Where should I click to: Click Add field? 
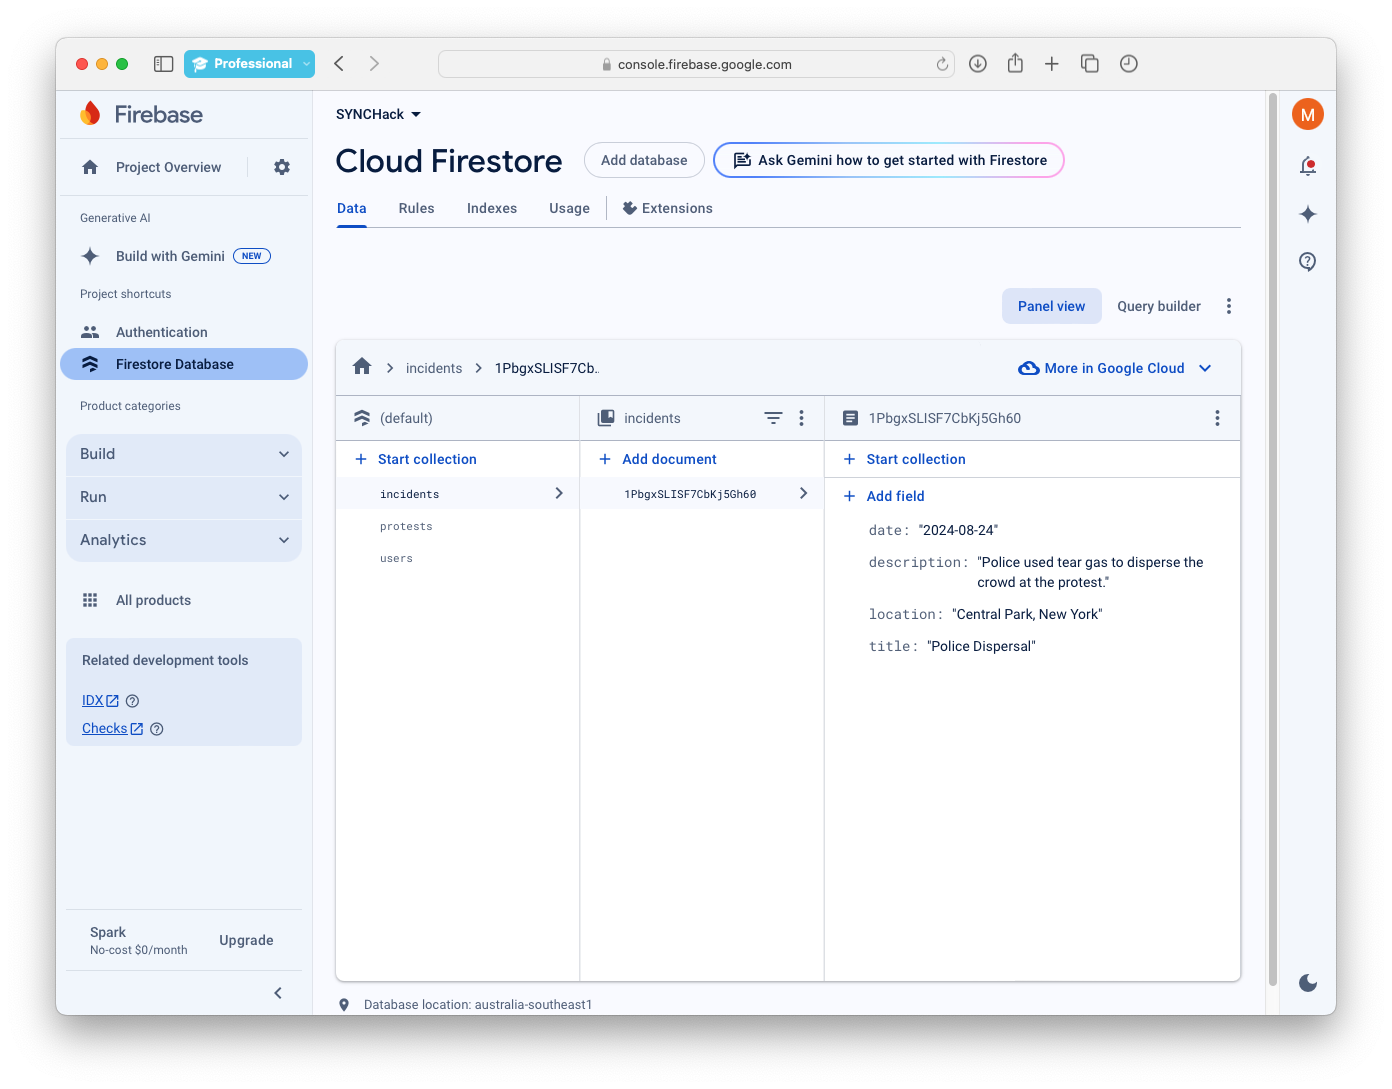pos(884,496)
